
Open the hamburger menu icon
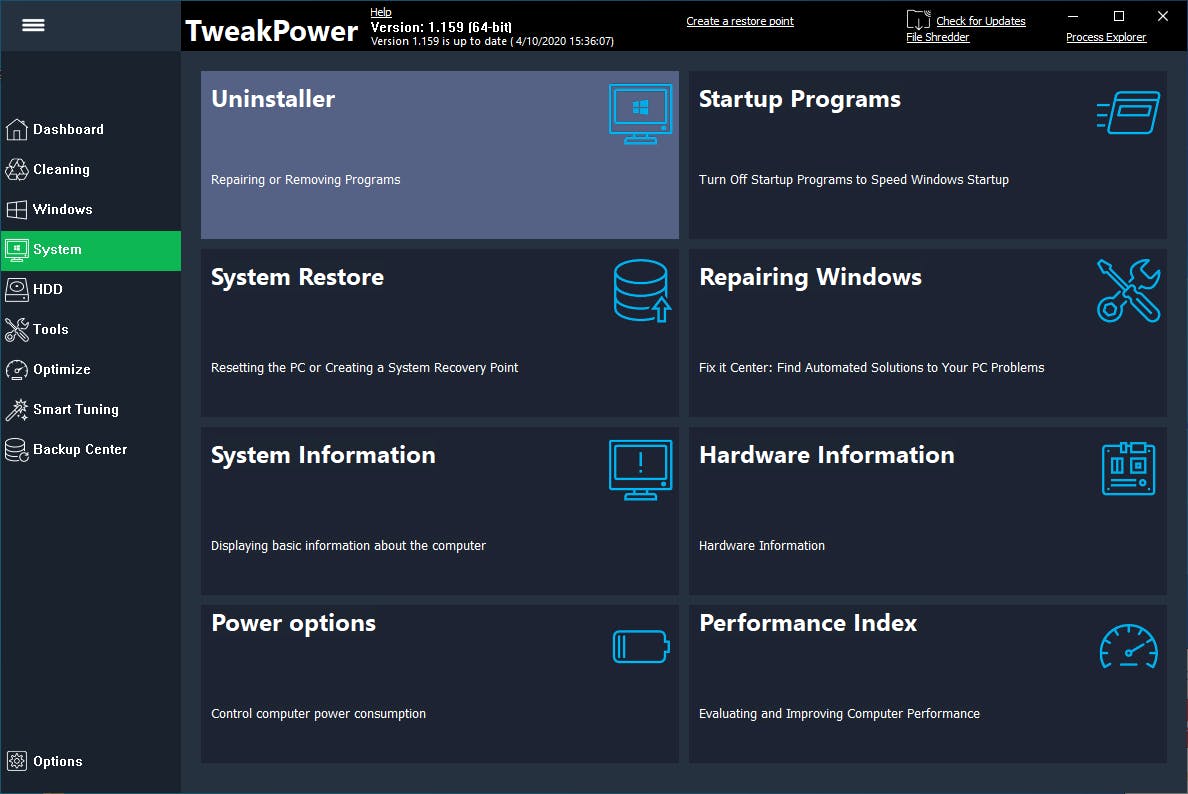point(33,25)
